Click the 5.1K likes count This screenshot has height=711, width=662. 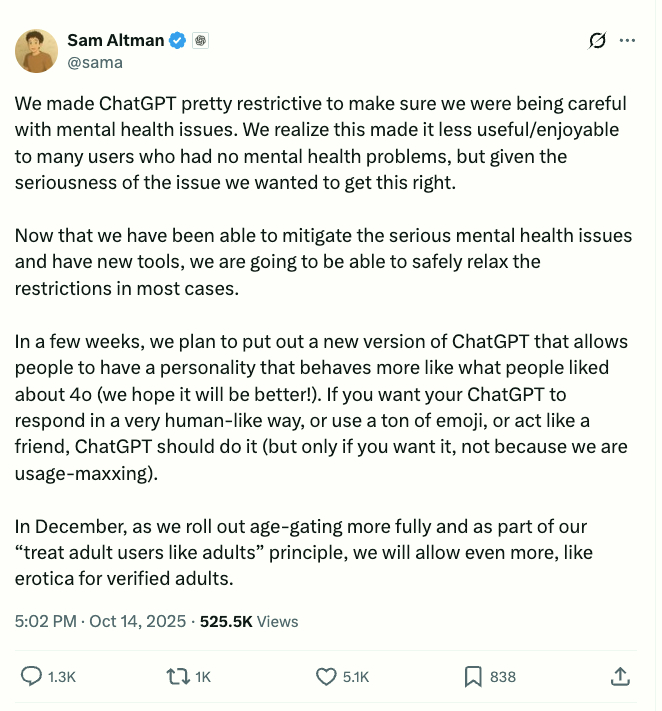356,677
